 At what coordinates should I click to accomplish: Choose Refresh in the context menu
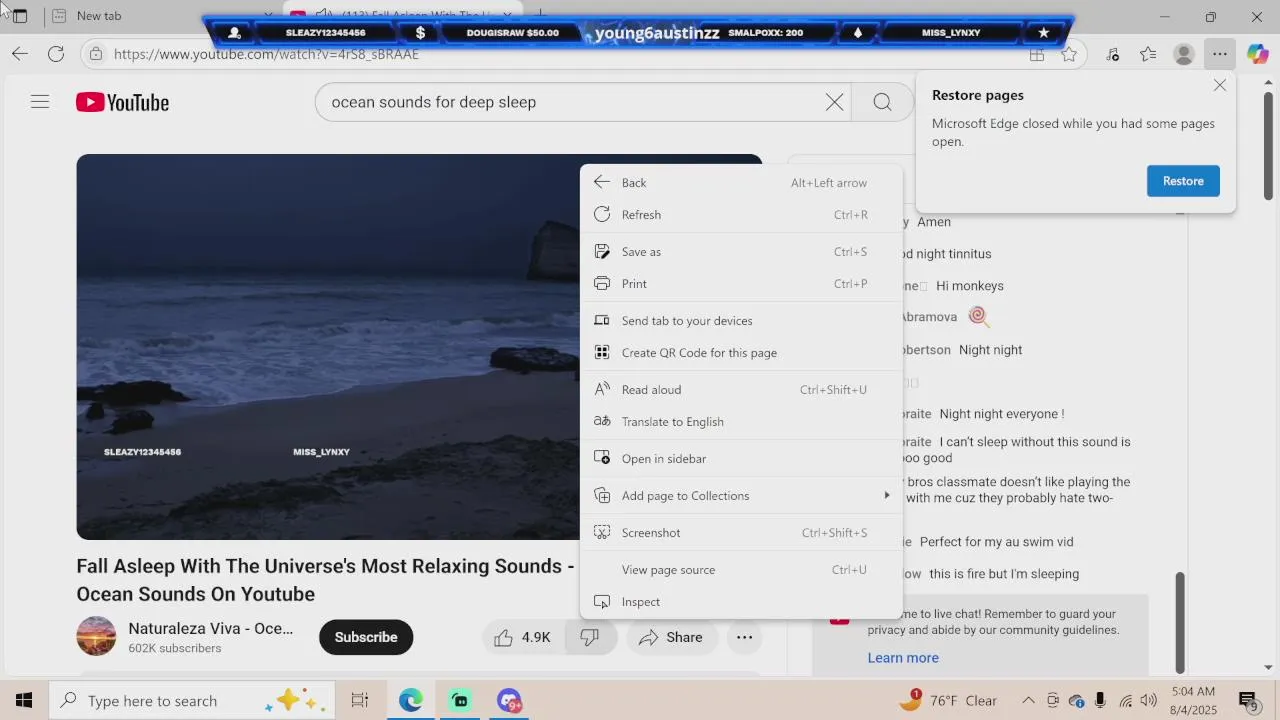[x=741, y=214]
